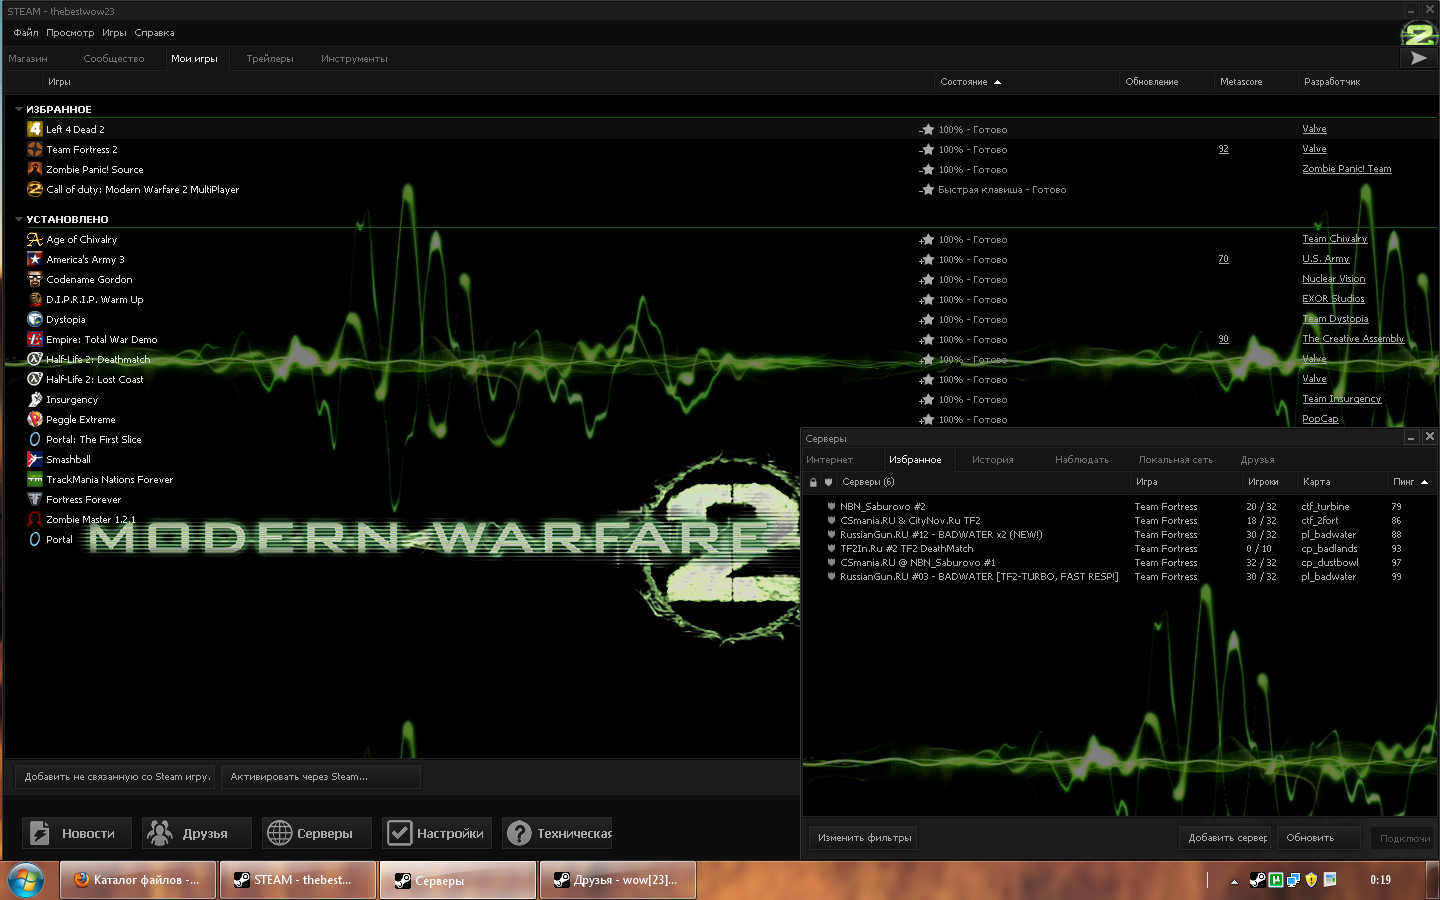Viewport: 1440px width, 900px height.
Task: Click the Peggle Extreme icon
Action: (35, 419)
